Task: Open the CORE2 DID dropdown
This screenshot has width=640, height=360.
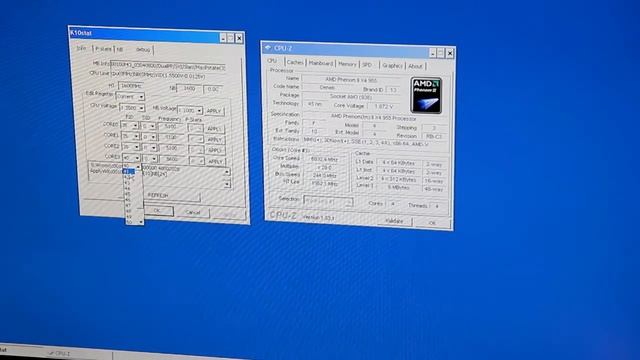Action: pyautogui.click(x=153, y=148)
